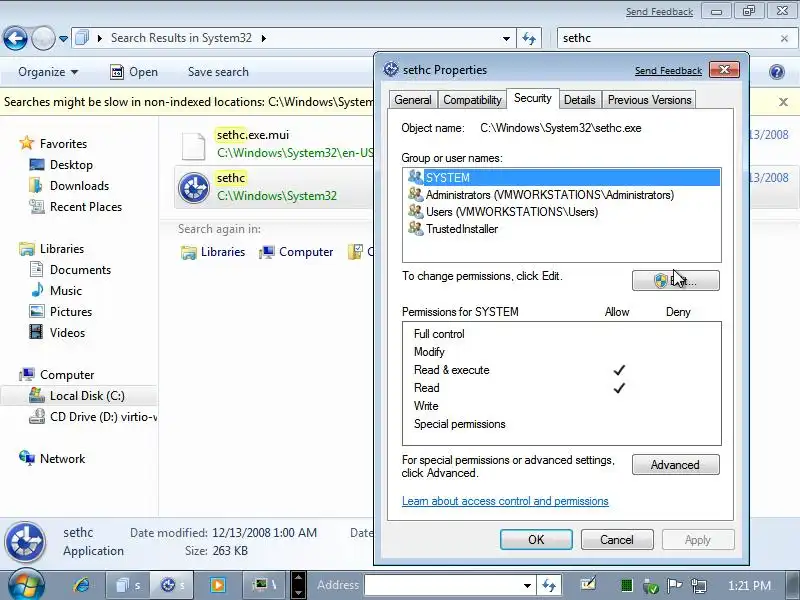Open the Downloads folder in Favorites
Image resolution: width=800 pixels, height=600 pixels.
click(x=79, y=186)
